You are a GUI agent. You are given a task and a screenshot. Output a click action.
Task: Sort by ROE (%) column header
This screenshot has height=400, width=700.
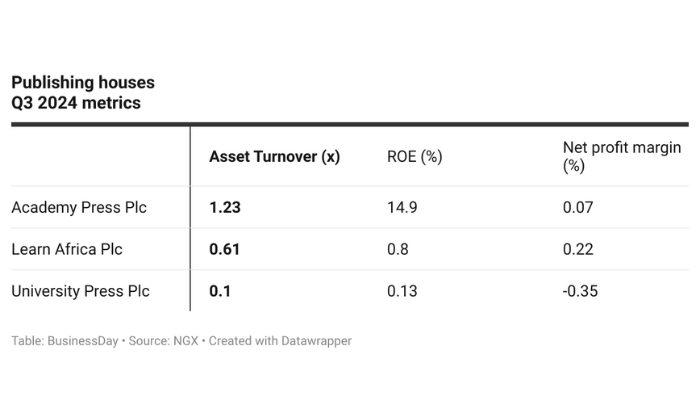(414, 157)
